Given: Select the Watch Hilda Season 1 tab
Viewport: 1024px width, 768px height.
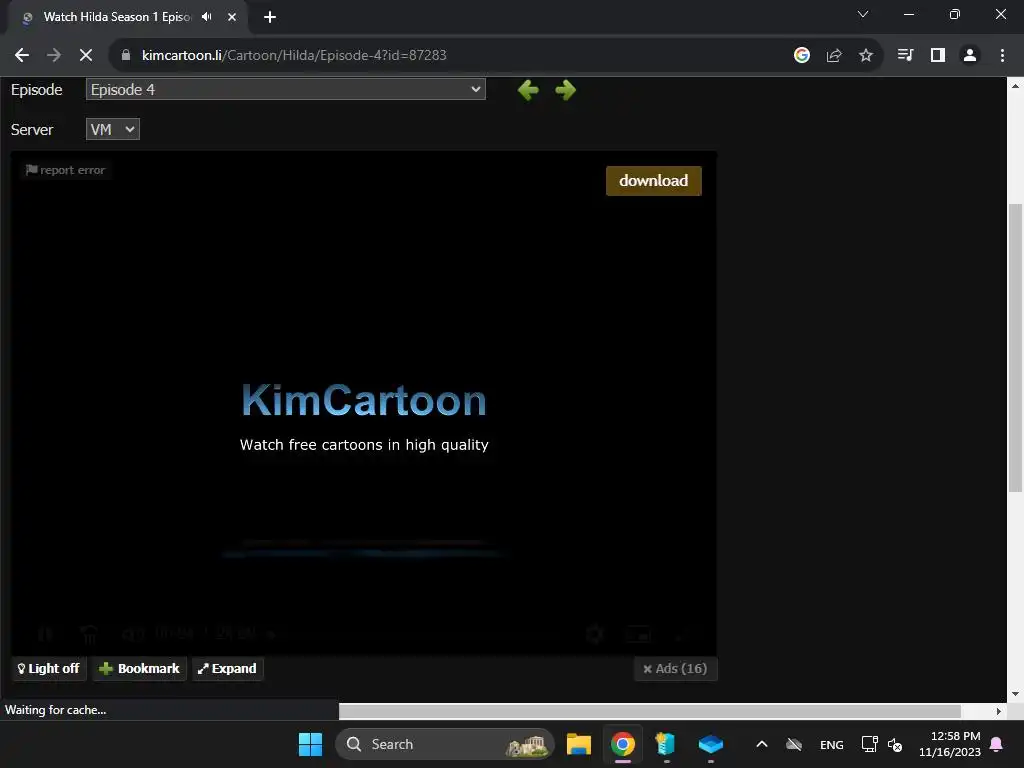Looking at the screenshot, I should click(x=118, y=17).
